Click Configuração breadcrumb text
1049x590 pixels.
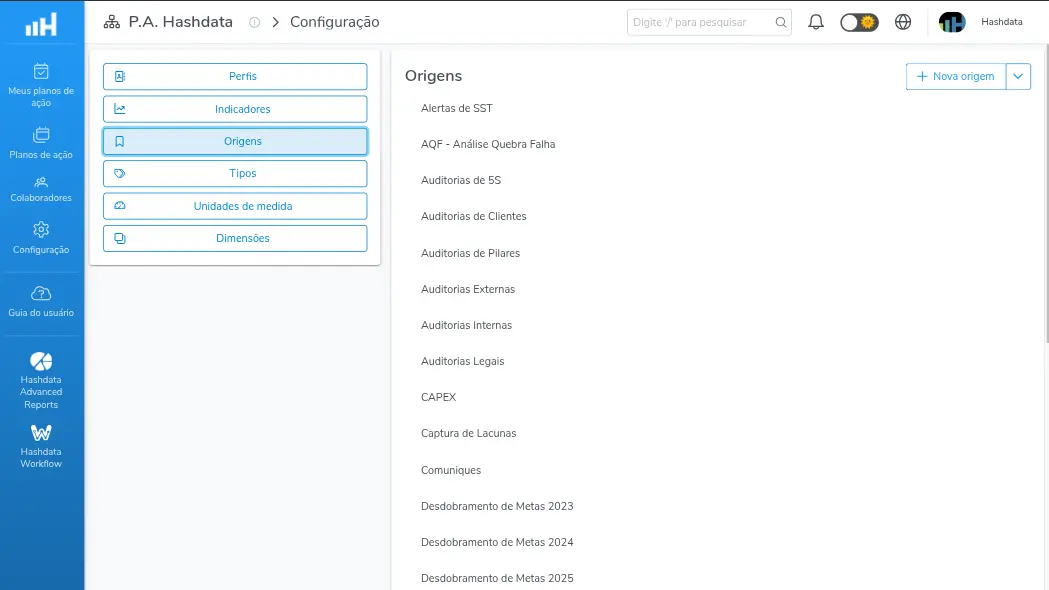[335, 22]
